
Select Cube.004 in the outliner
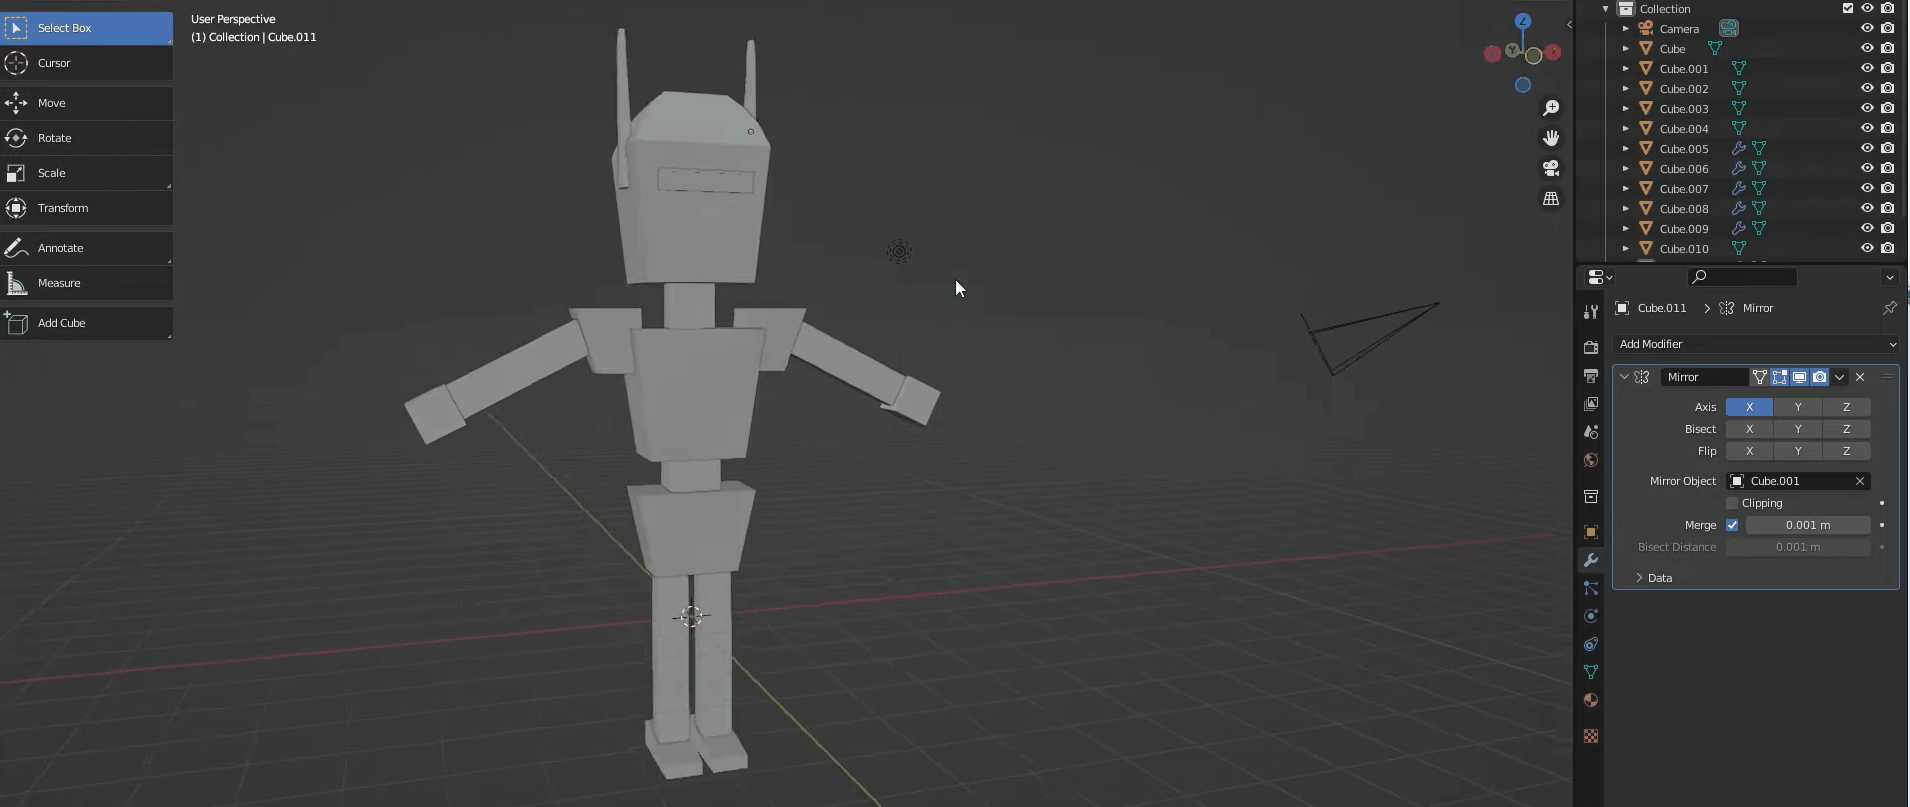pyautogui.click(x=1684, y=129)
